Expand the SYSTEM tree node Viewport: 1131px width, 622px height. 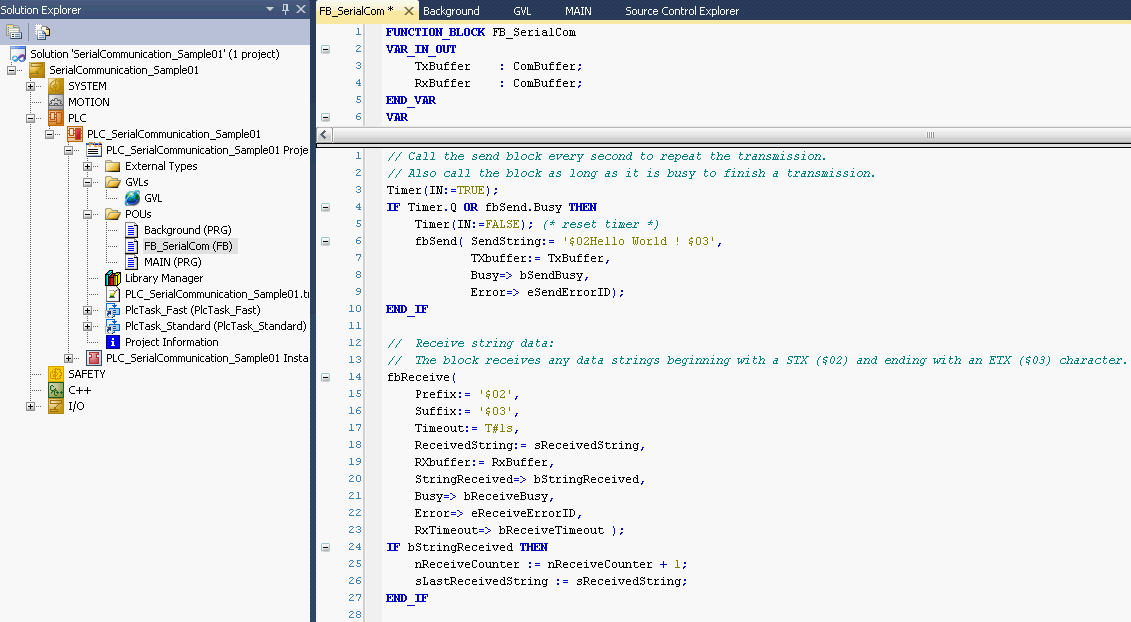point(30,87)
